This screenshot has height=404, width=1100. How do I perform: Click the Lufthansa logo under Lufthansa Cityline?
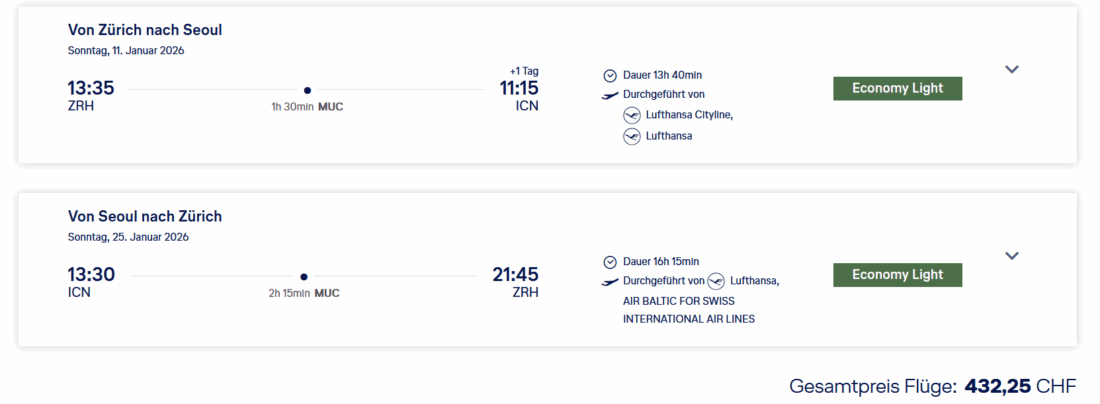[x=631, y=136]
